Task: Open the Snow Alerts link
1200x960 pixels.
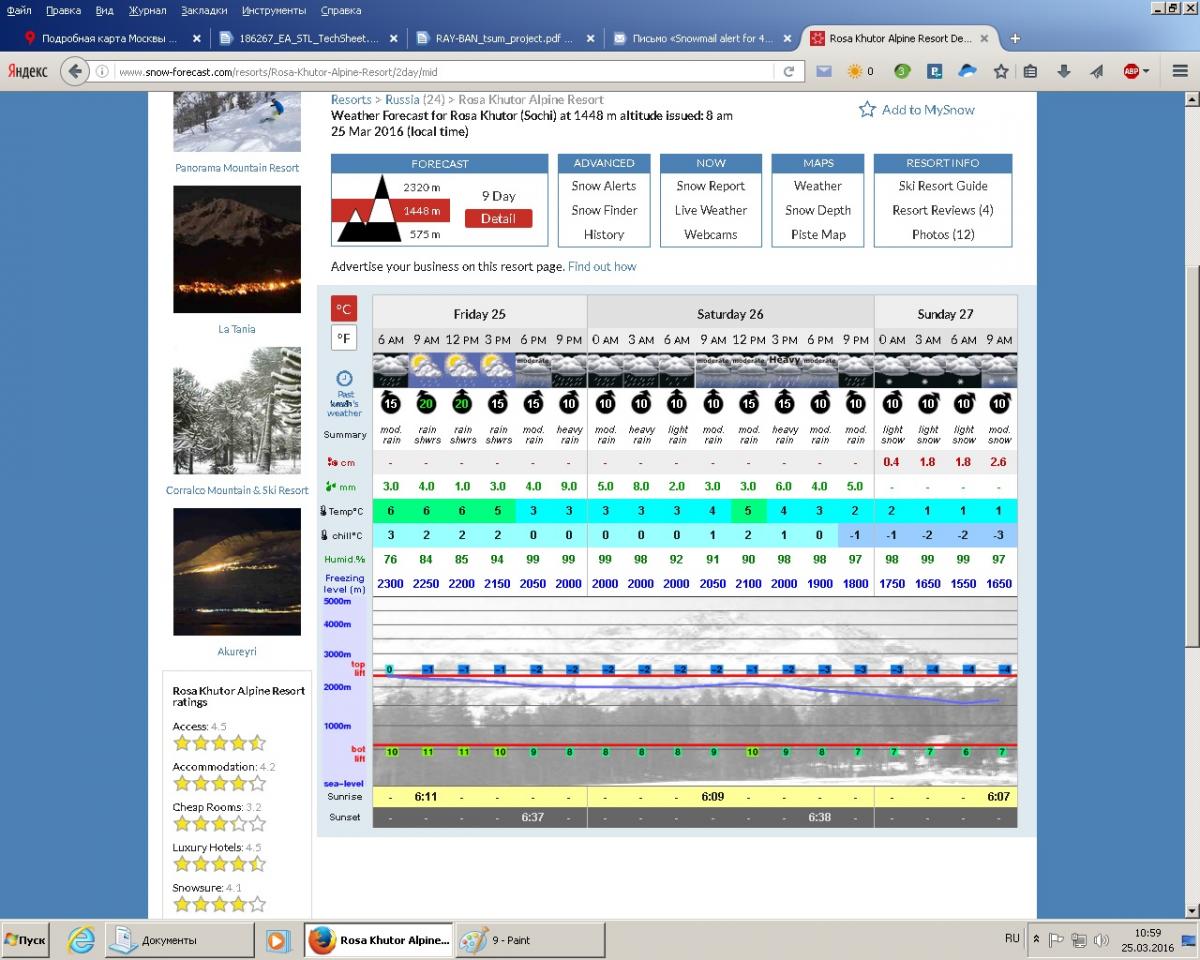Action: pos(604,186)
